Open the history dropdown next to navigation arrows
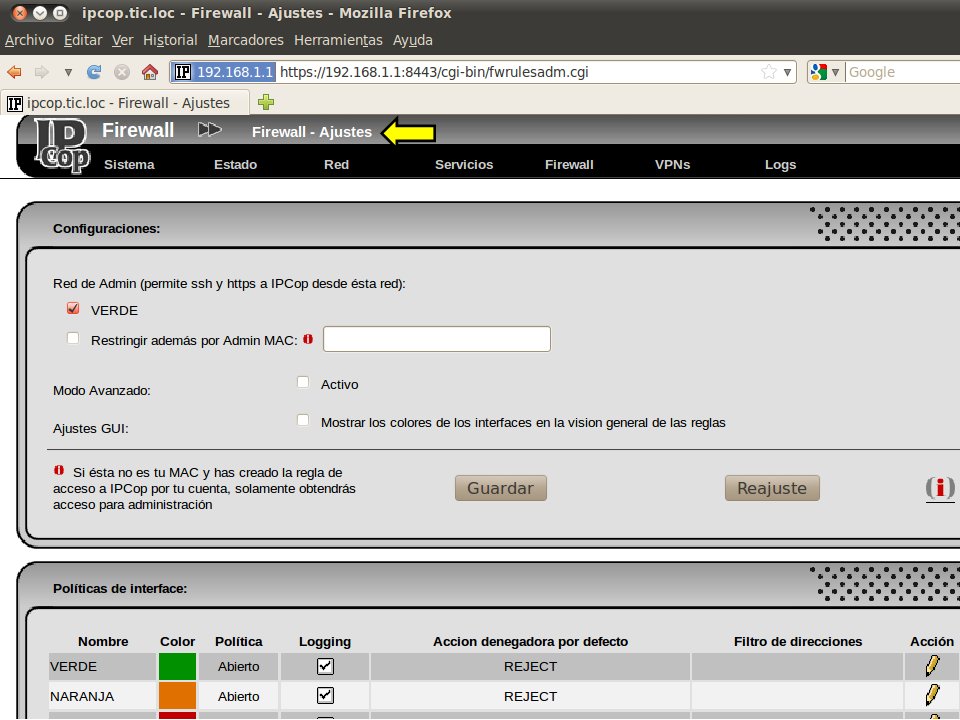Screen dimensions: 960x720 coord(68,72)
